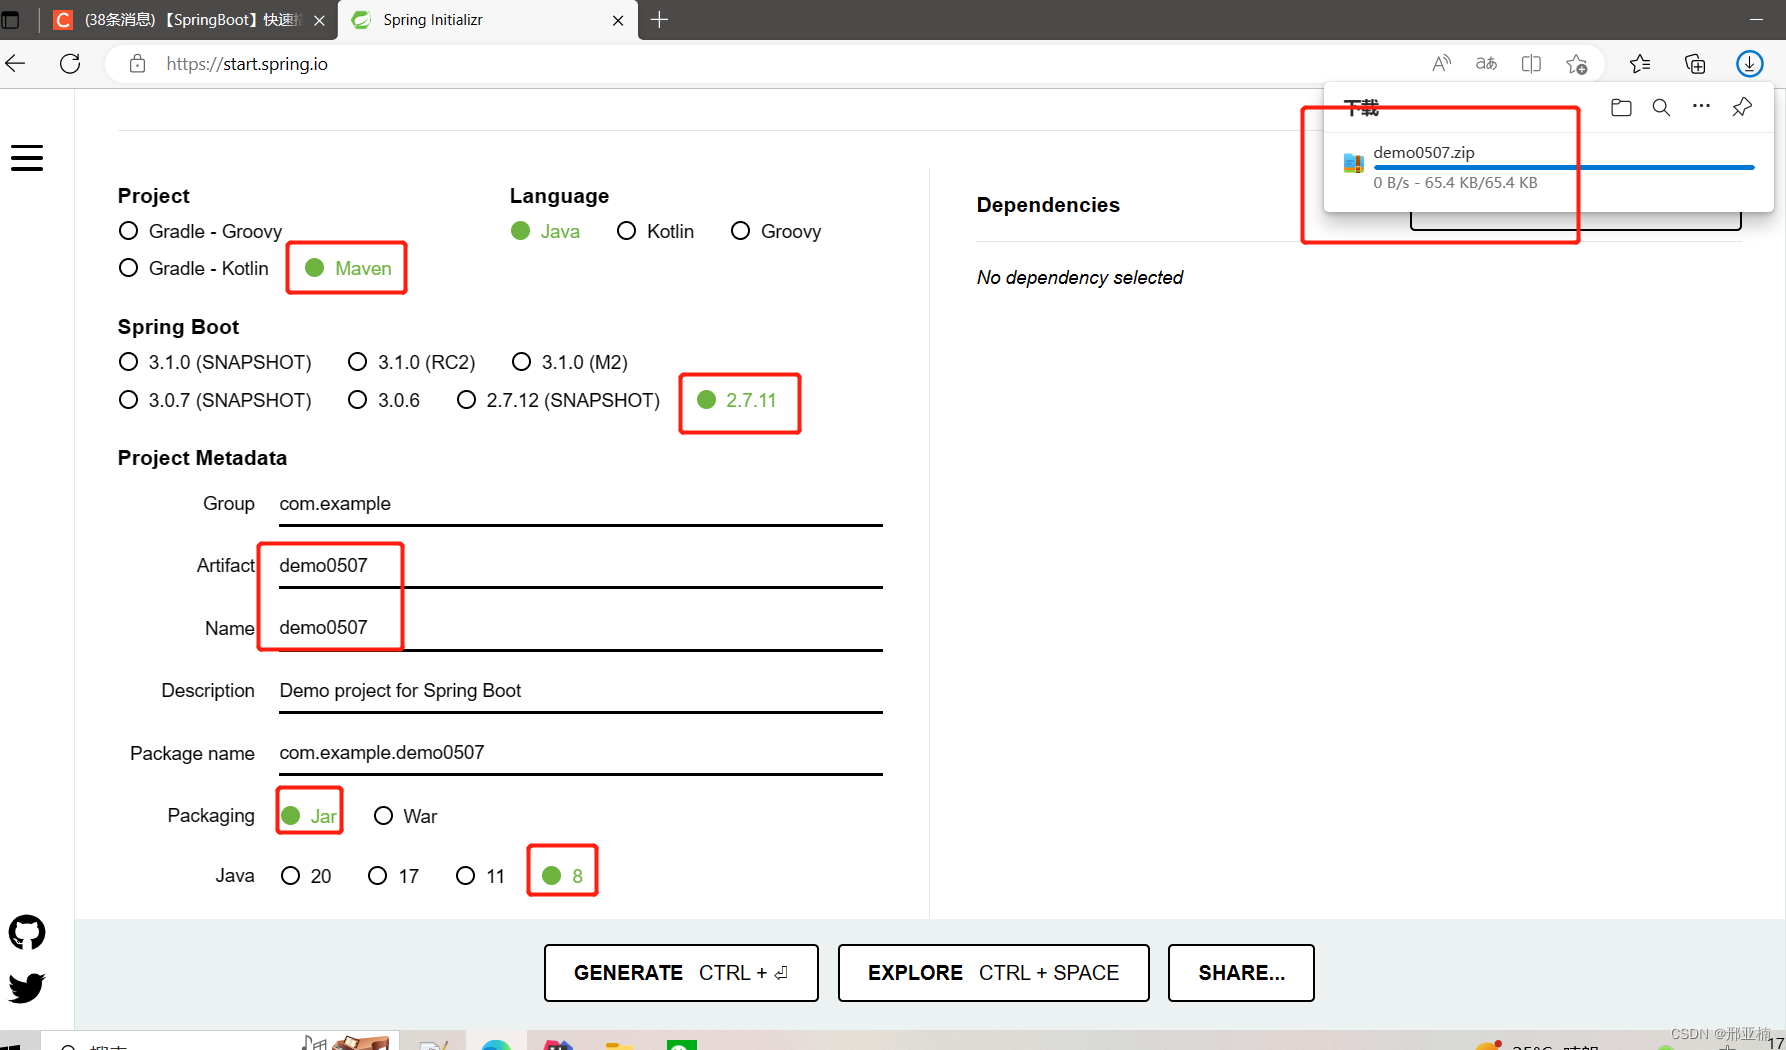1786x1050 pixels.
Task: Switch to the Spring Initializr tab
Action: pyautogui.click(x=488, y=20)
